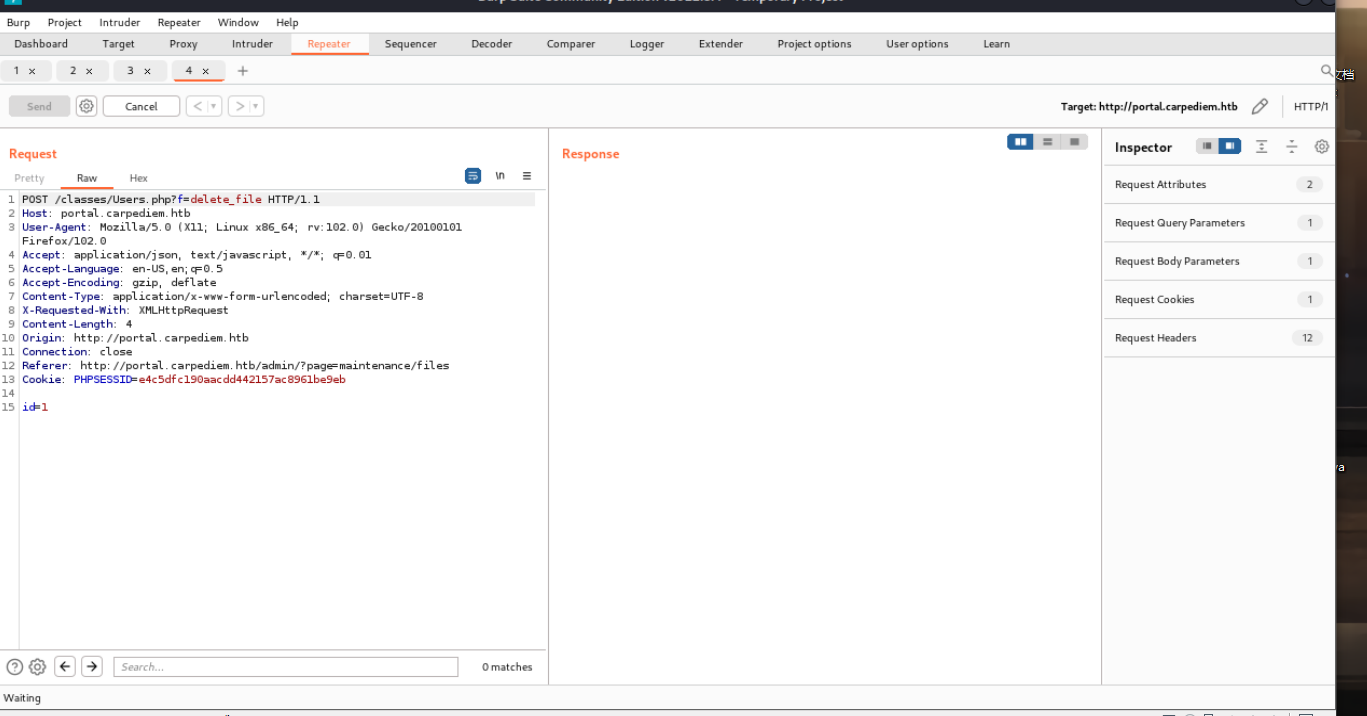Expand Request Query Parameters section

1218,223
